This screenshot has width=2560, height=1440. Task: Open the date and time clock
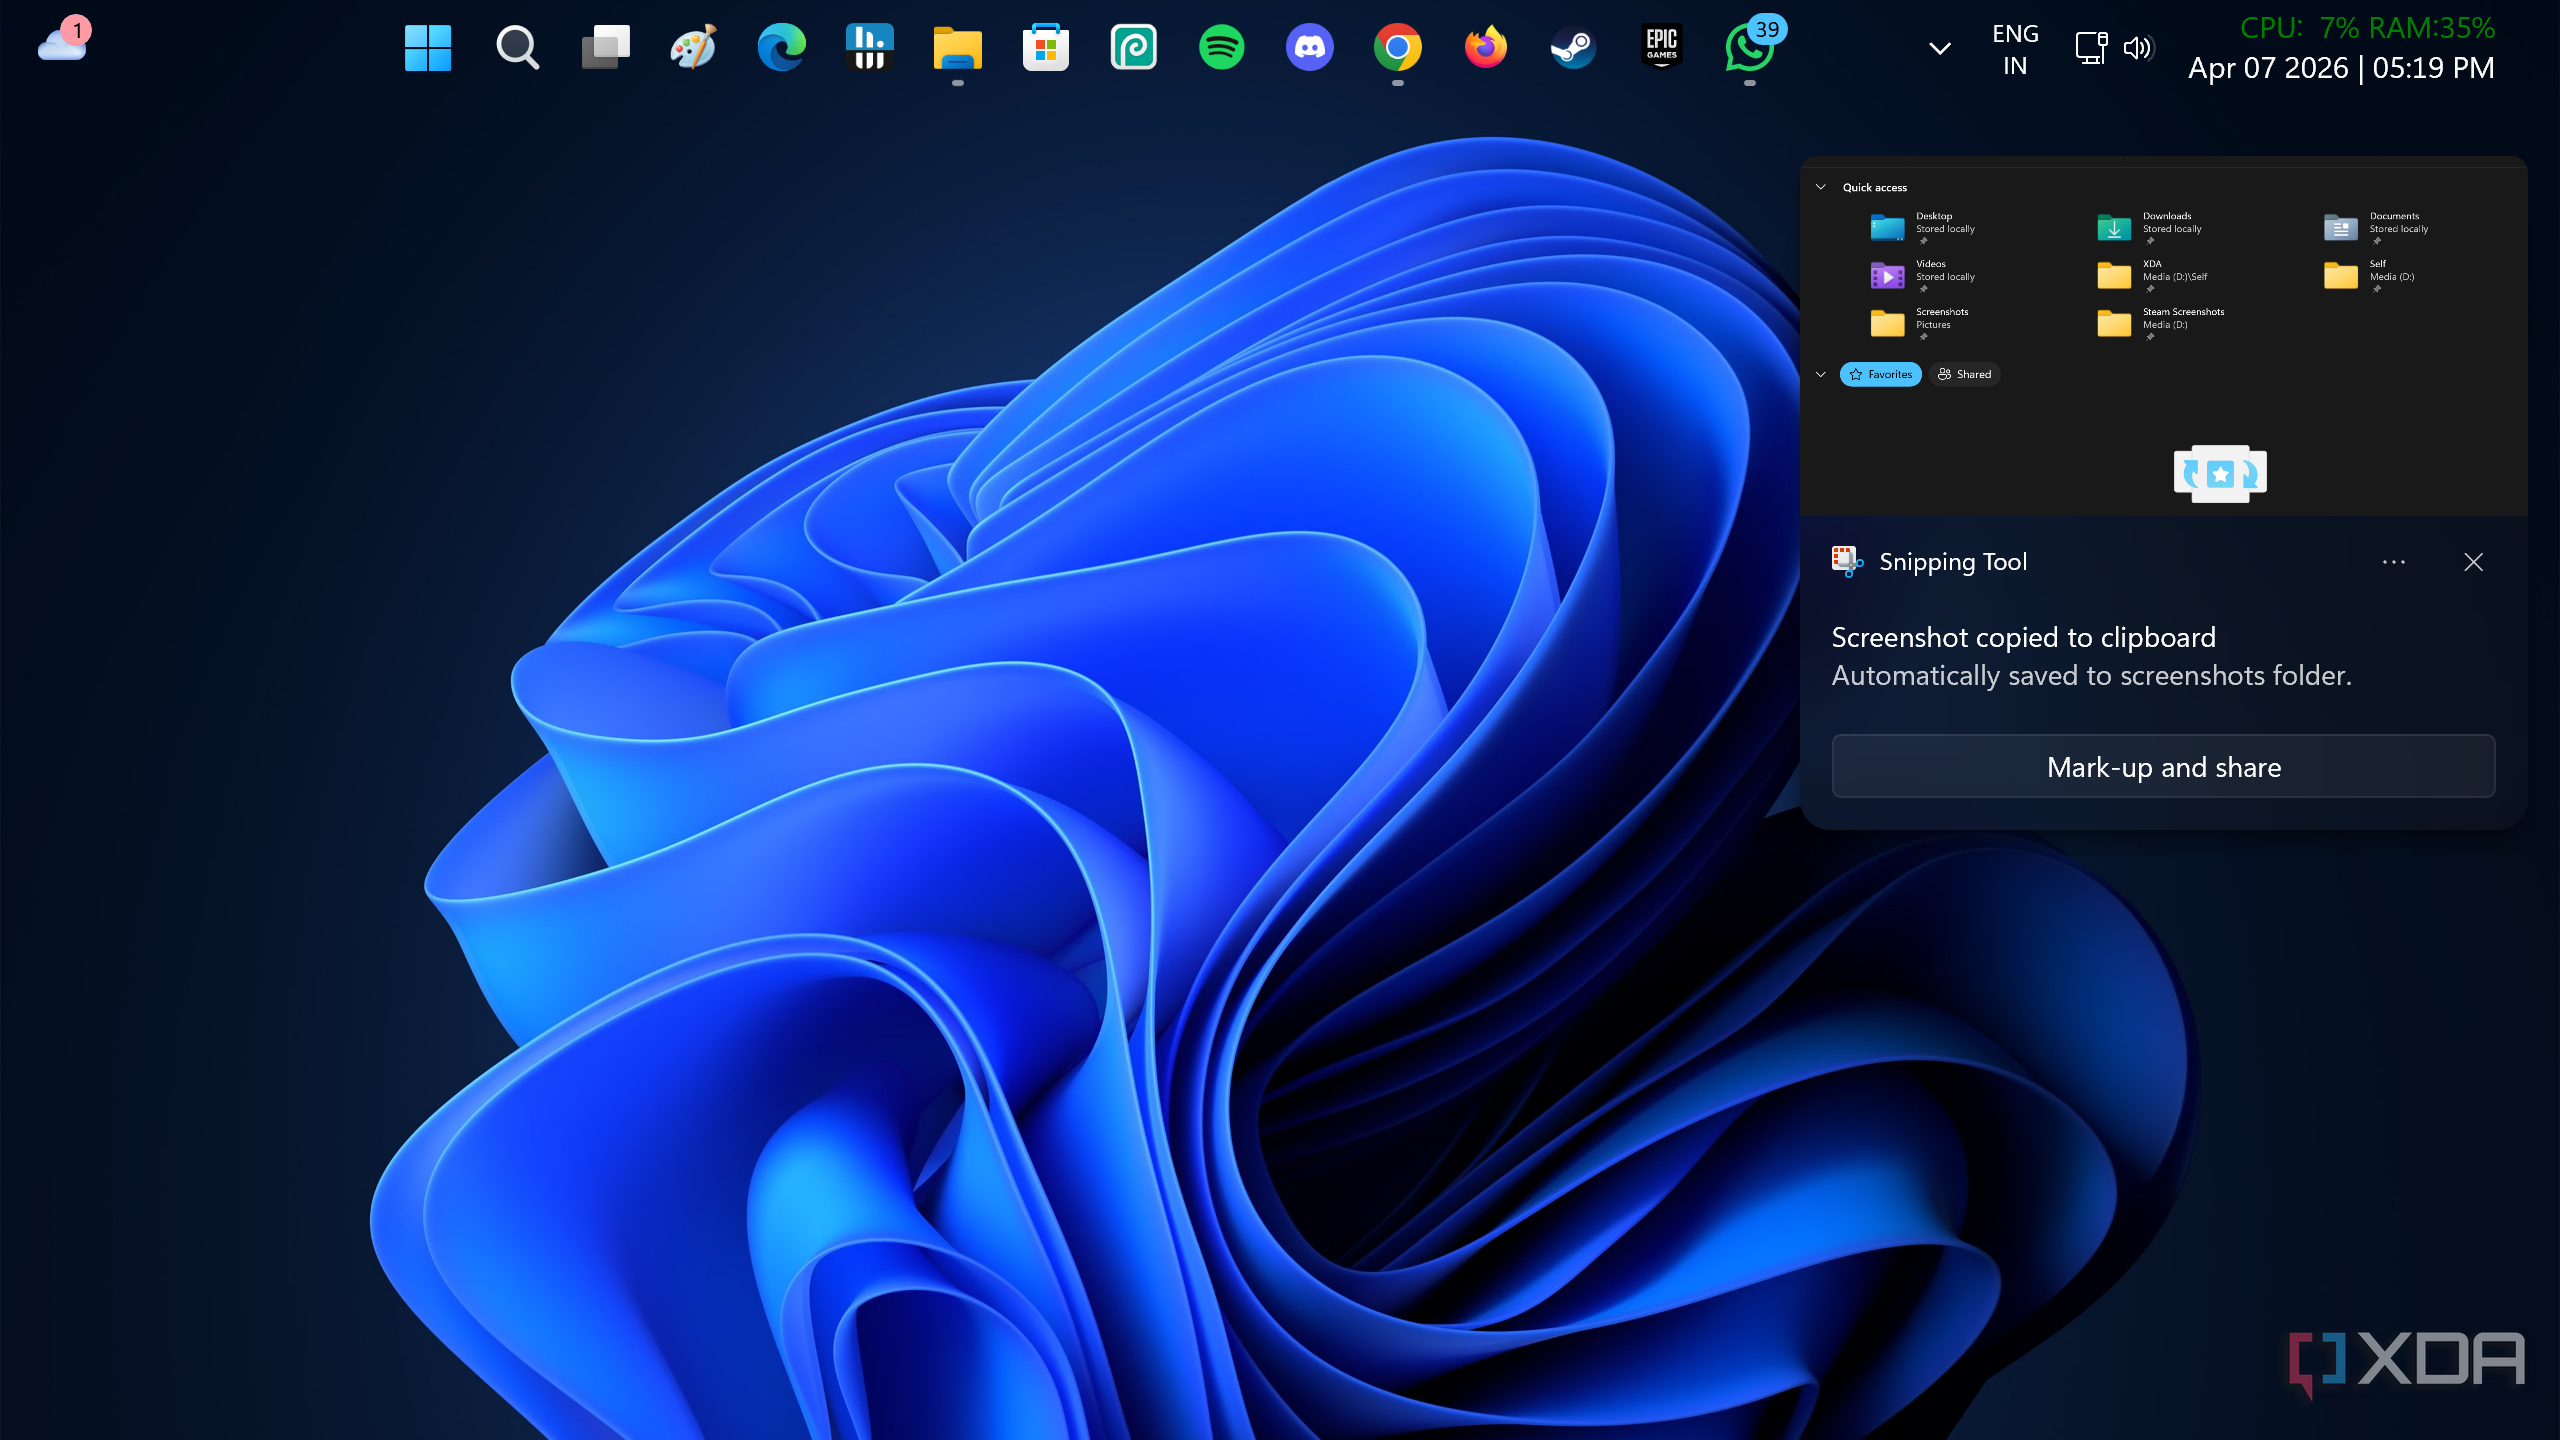pos(2341,68)
